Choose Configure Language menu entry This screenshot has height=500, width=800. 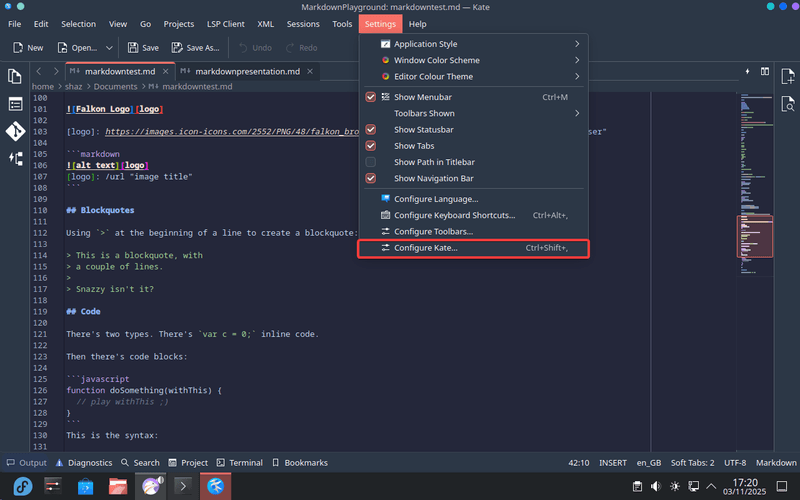pos(474,199)
